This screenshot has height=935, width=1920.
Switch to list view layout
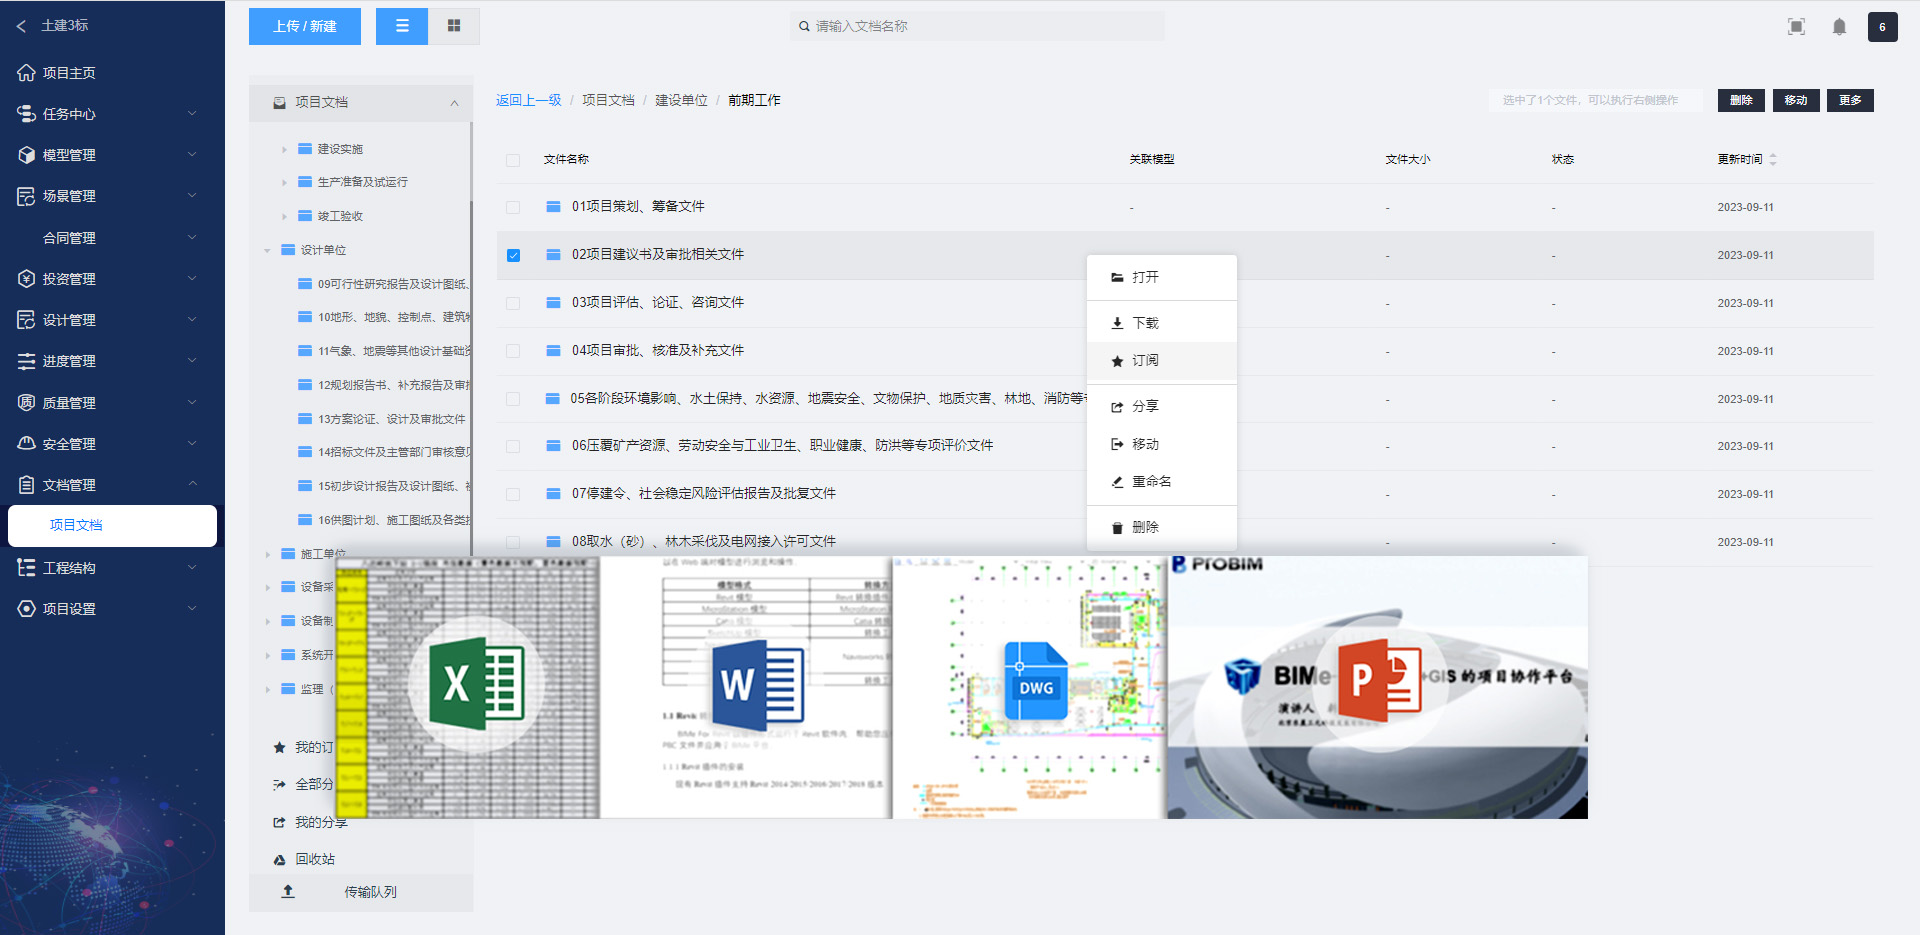402,26
